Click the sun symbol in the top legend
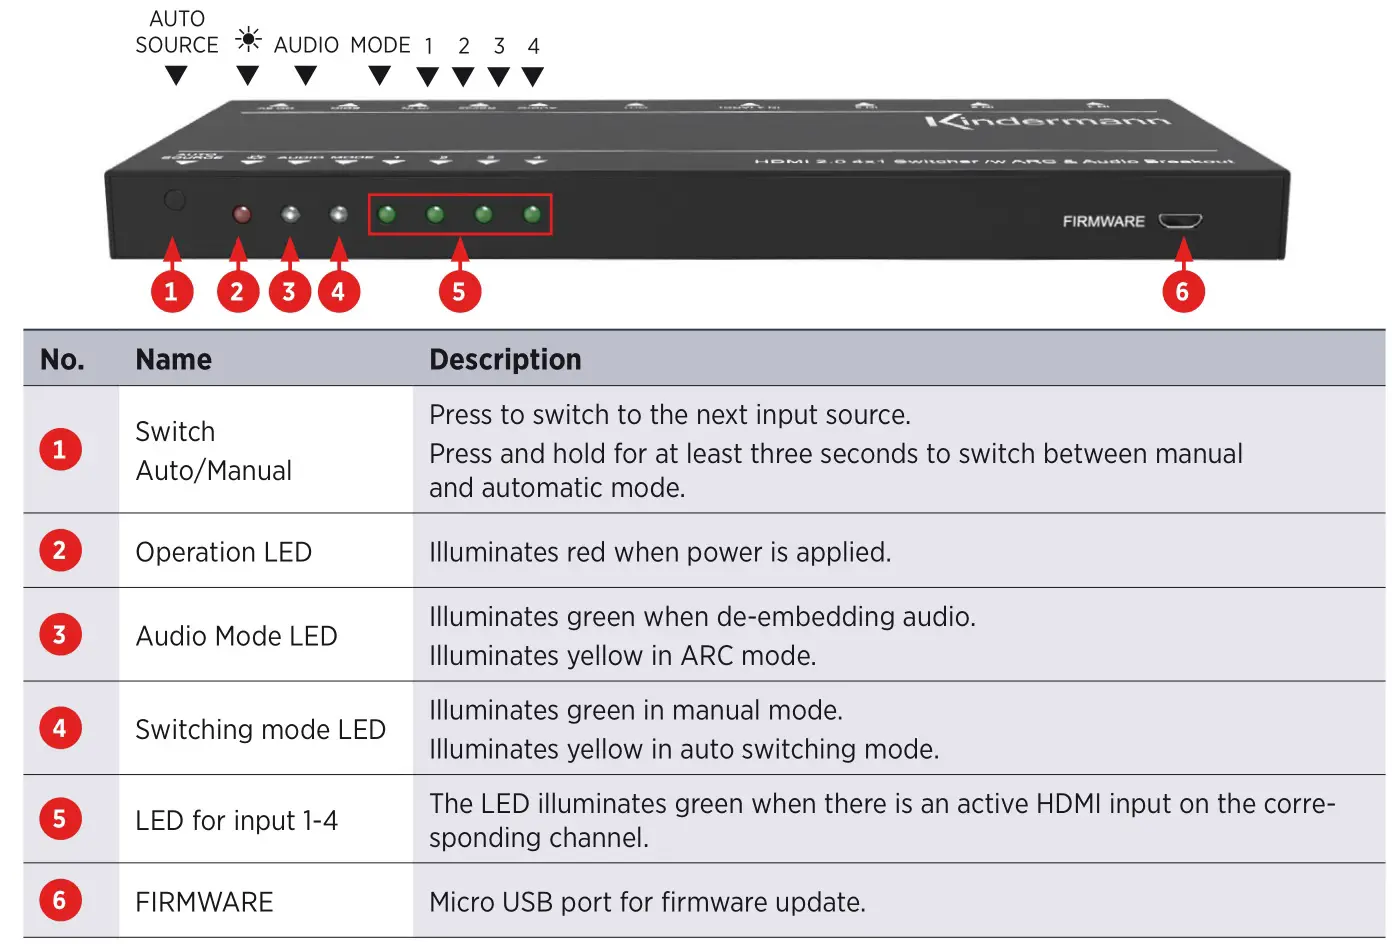The width and height of the screenshot is (1392, 945). (x=248, y=40)
